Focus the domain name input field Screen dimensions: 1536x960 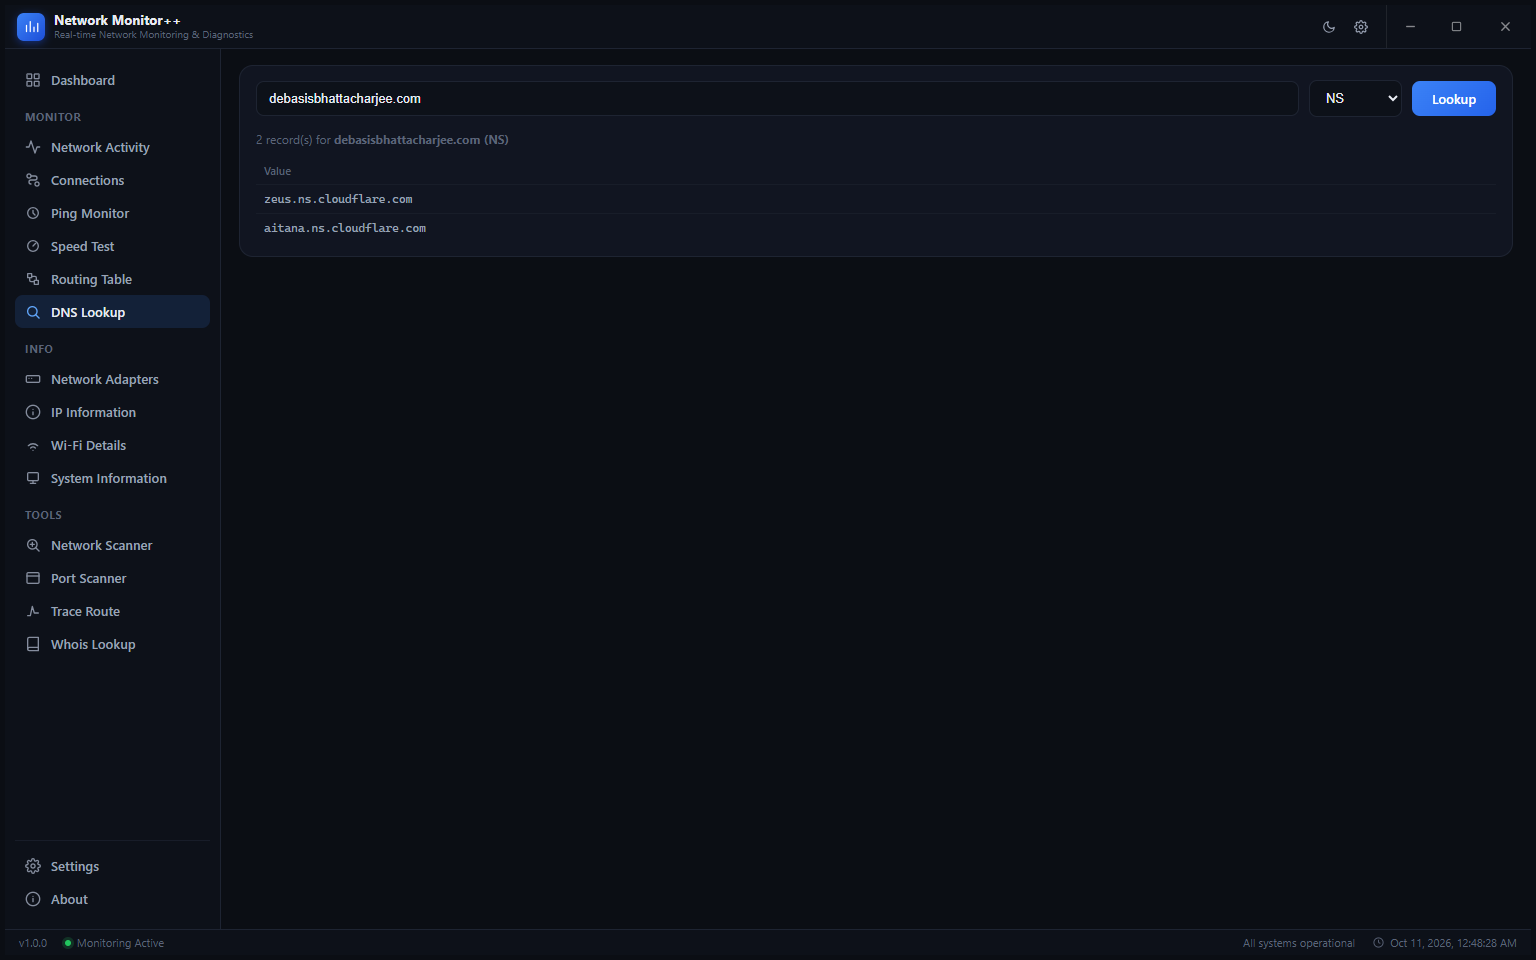pyautogui.click(x=777, y=98)
